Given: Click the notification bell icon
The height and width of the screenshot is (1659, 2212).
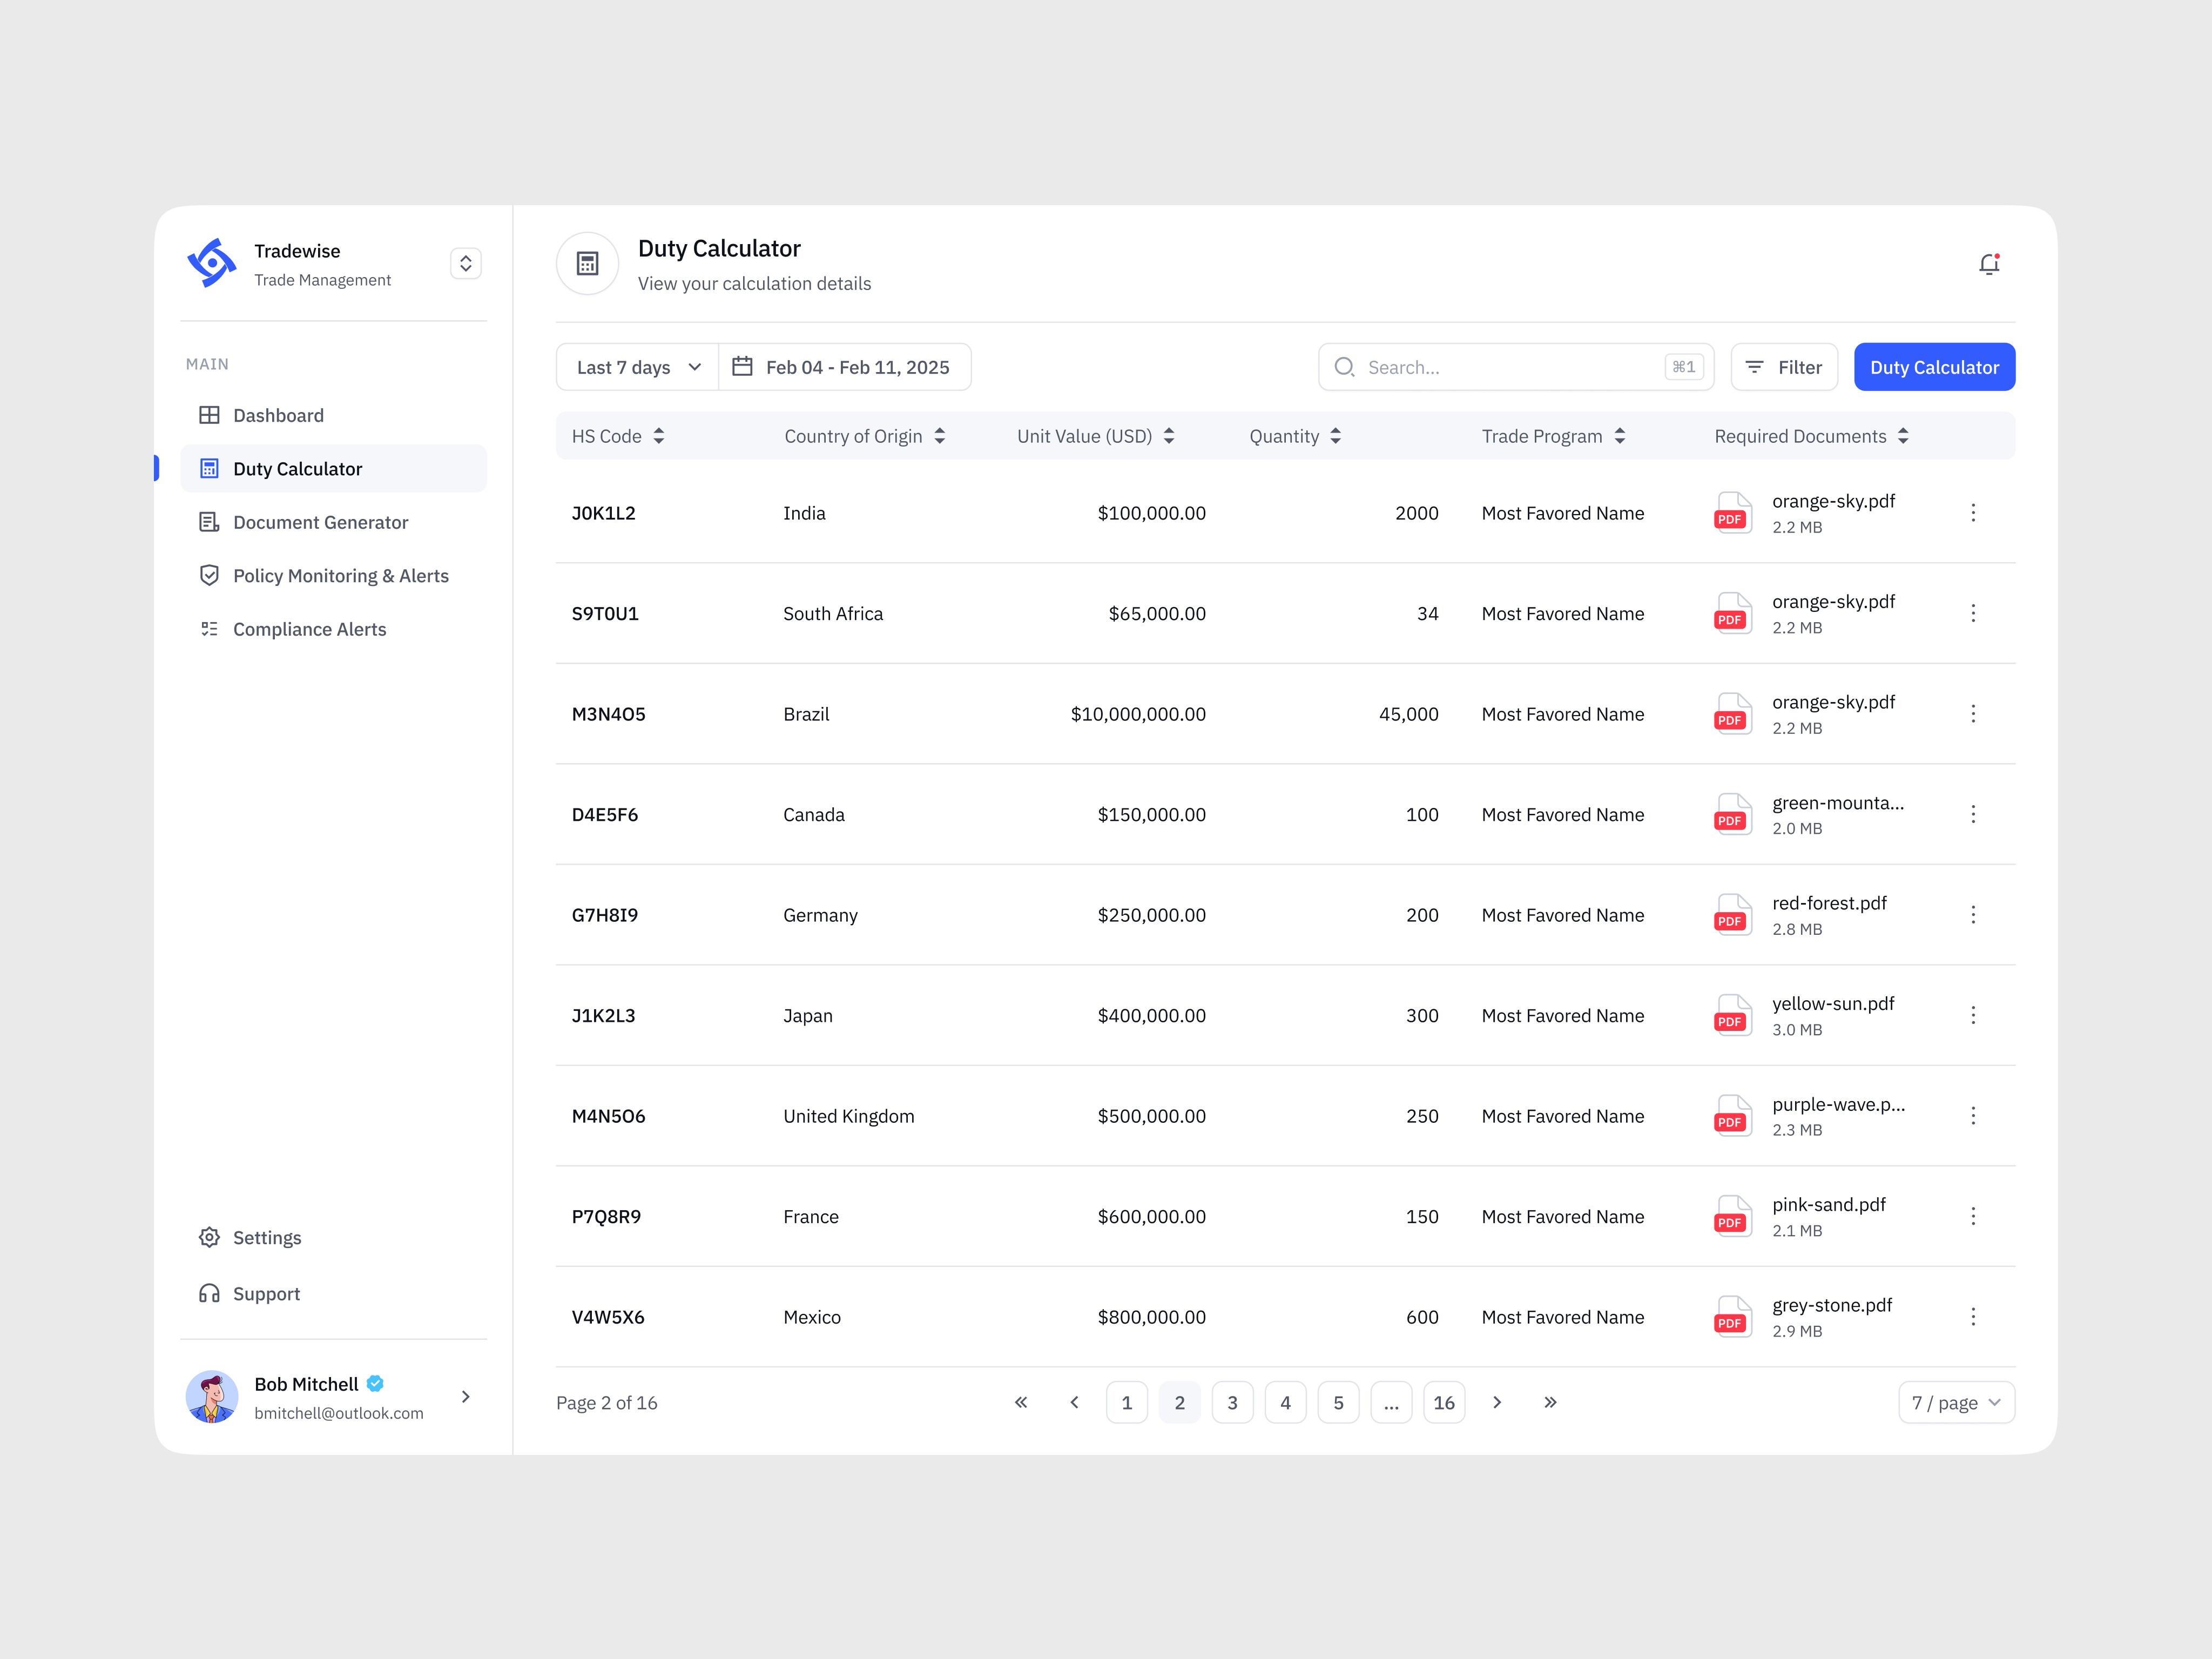Looking at the screenshot, I should tap(1988, 264).
